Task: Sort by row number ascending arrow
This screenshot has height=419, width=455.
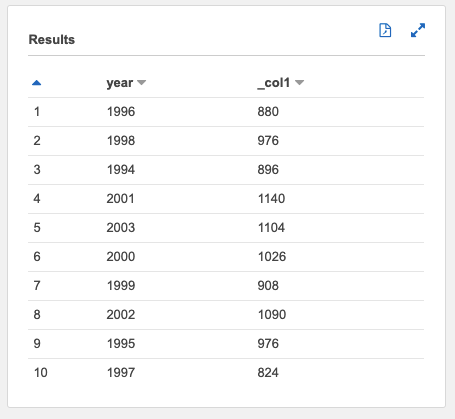Action: pos(36,83)
